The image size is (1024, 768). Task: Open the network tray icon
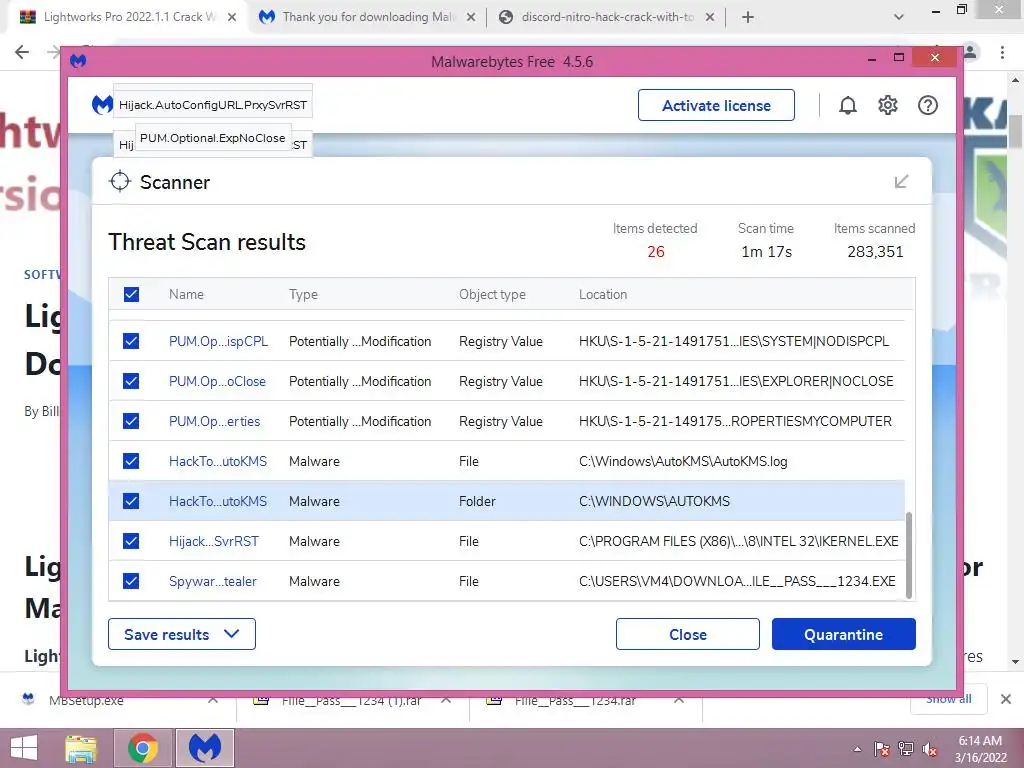tap(905, 749)
